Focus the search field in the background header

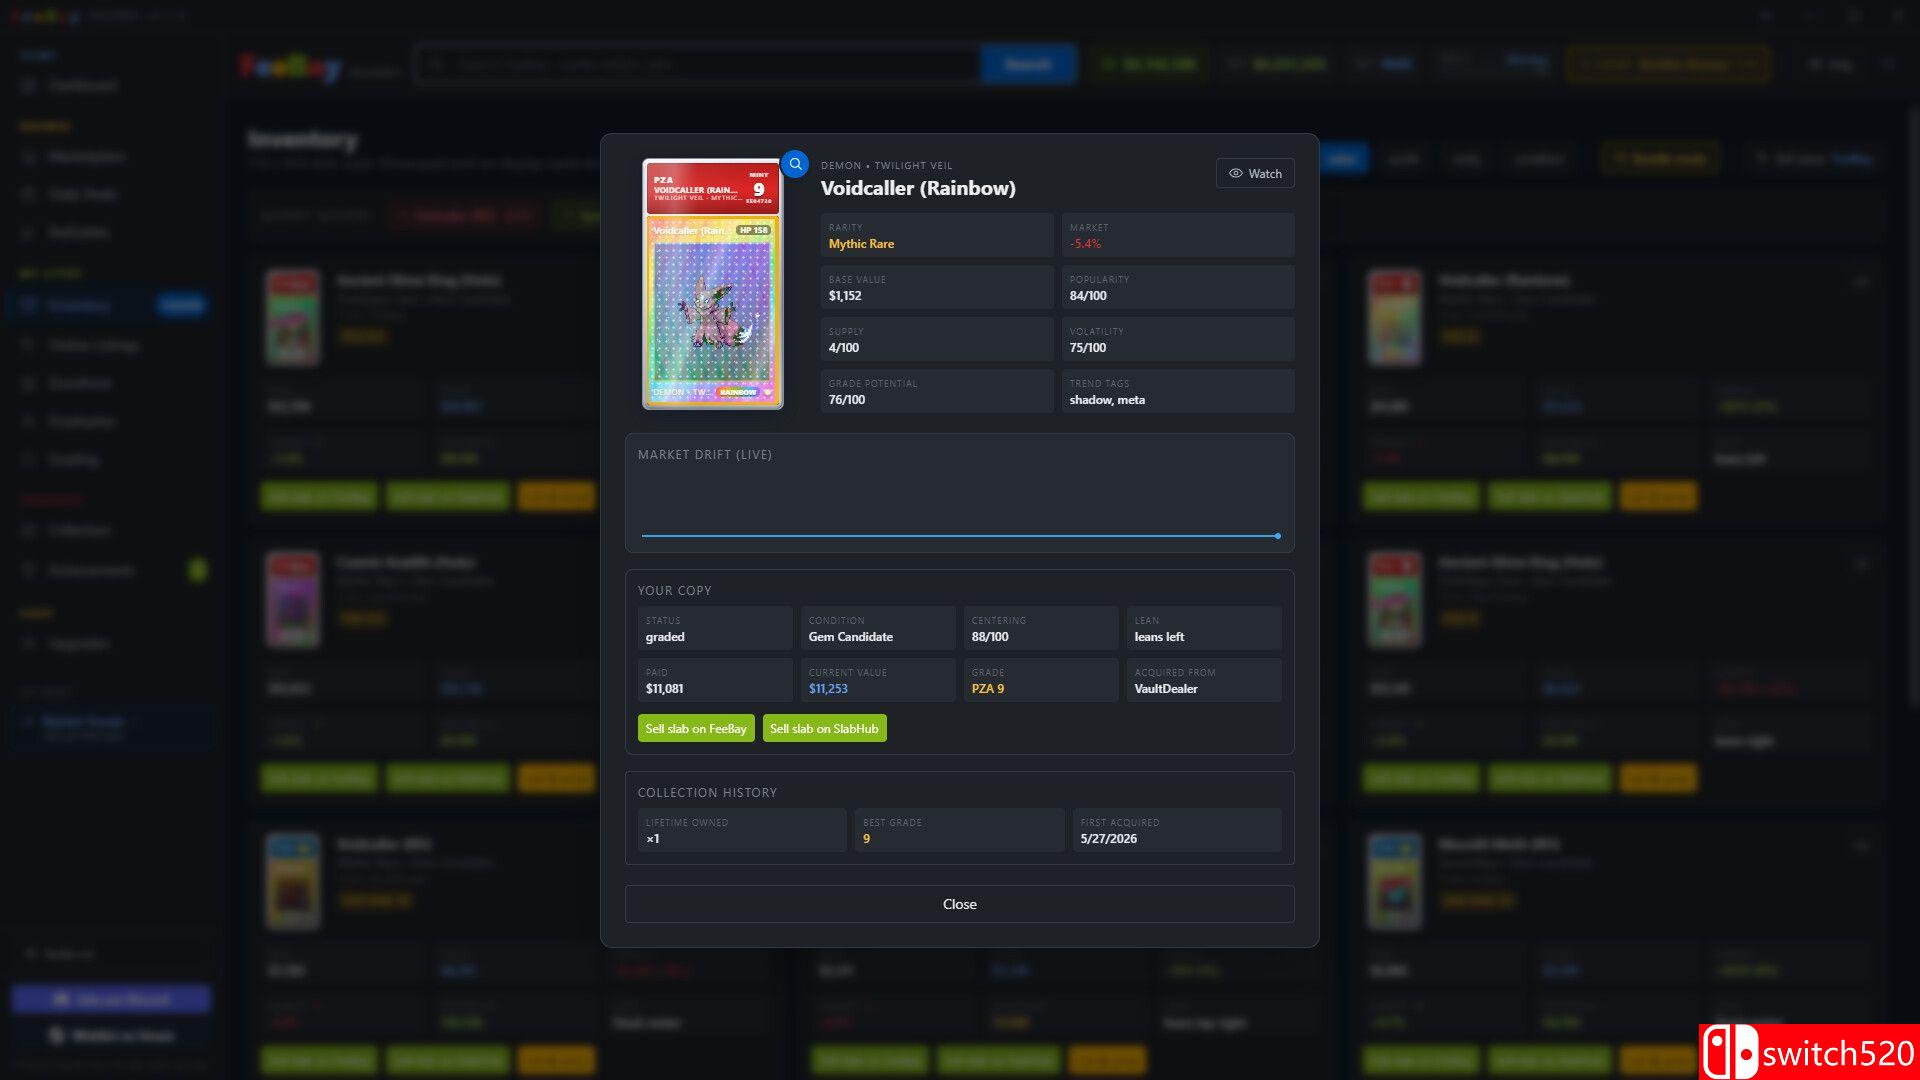coord(700,64)
